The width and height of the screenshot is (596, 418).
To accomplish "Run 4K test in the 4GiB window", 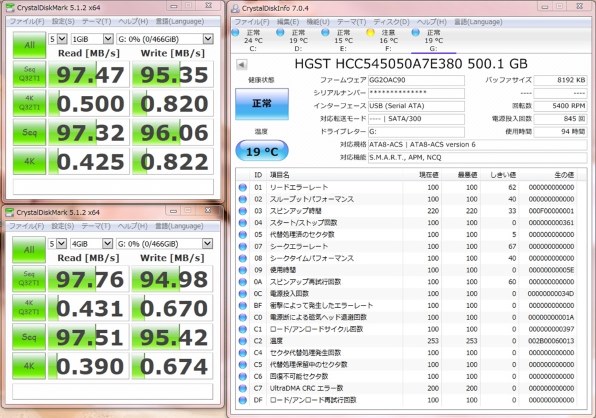I will (x=29, y=366).
